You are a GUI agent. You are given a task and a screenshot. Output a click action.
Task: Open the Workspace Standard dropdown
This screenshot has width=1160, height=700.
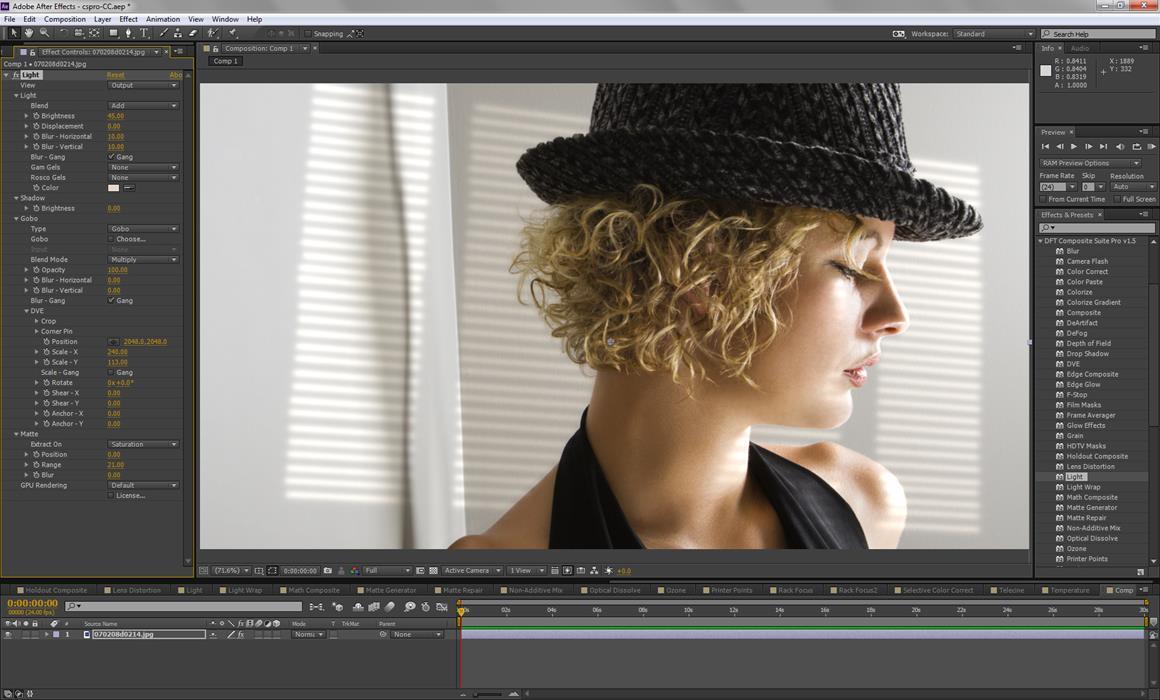993,34
